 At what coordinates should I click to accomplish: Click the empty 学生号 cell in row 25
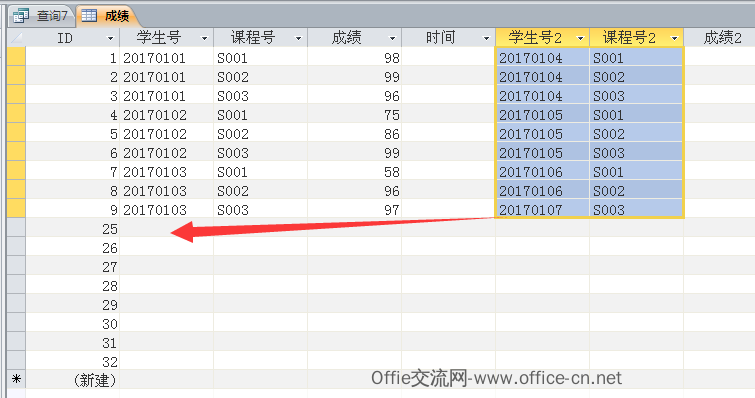pos(166,228)
